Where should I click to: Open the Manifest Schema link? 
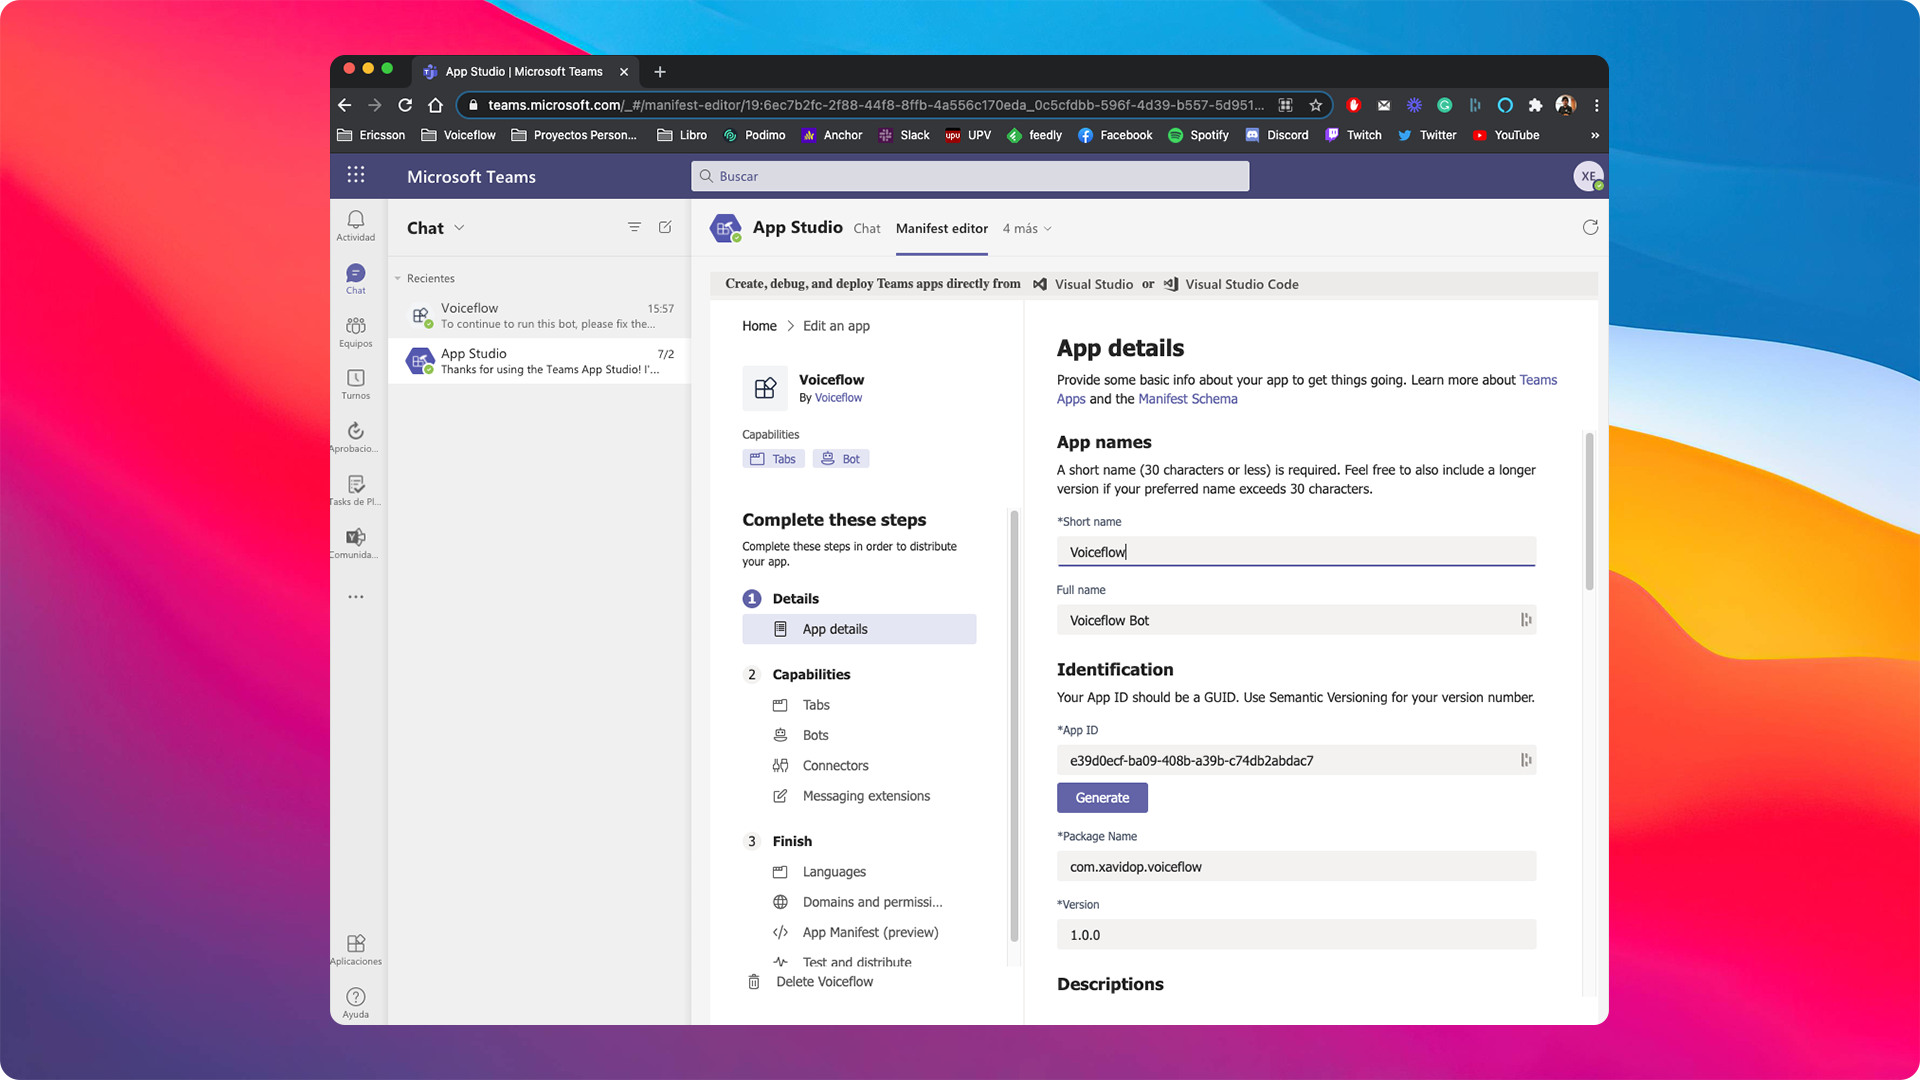click(x=1188, y=398)
